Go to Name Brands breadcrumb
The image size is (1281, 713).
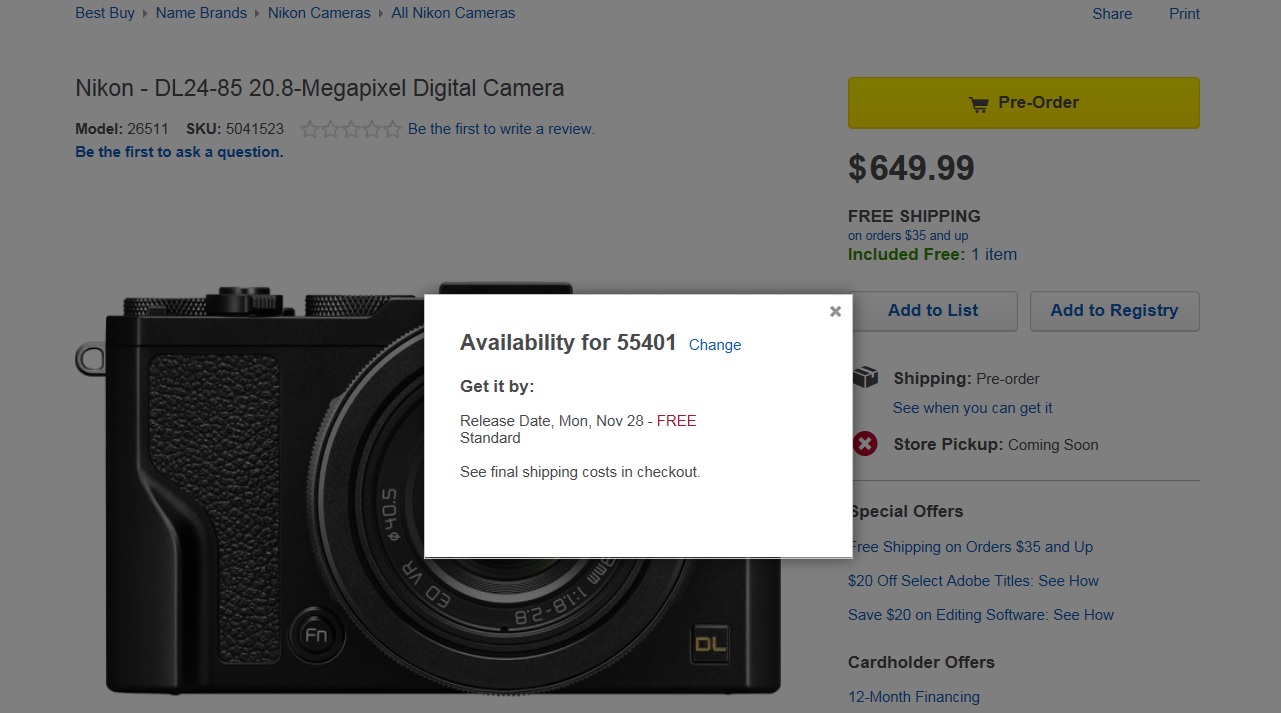pos(201,13)
